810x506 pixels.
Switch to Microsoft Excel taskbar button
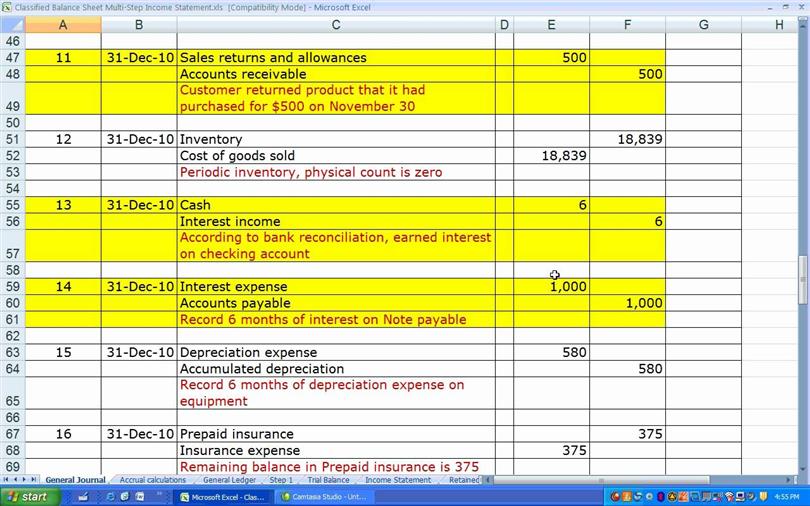tap(223, 497)
